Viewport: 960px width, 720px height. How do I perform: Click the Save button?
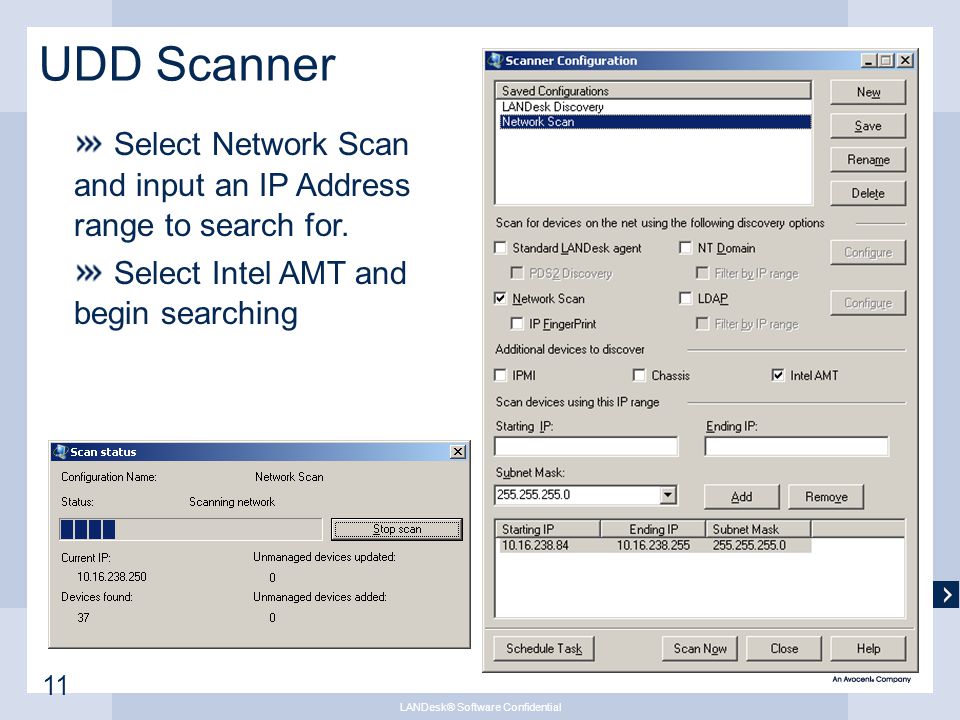point(868,126)
